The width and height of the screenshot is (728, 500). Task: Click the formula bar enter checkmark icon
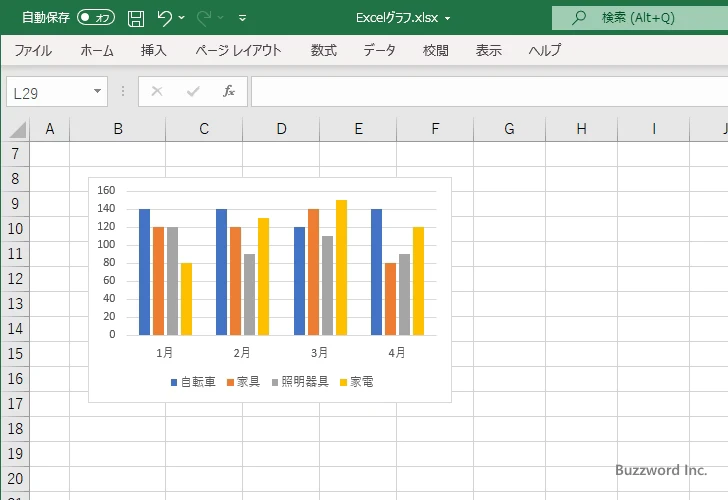click(192, 91)
